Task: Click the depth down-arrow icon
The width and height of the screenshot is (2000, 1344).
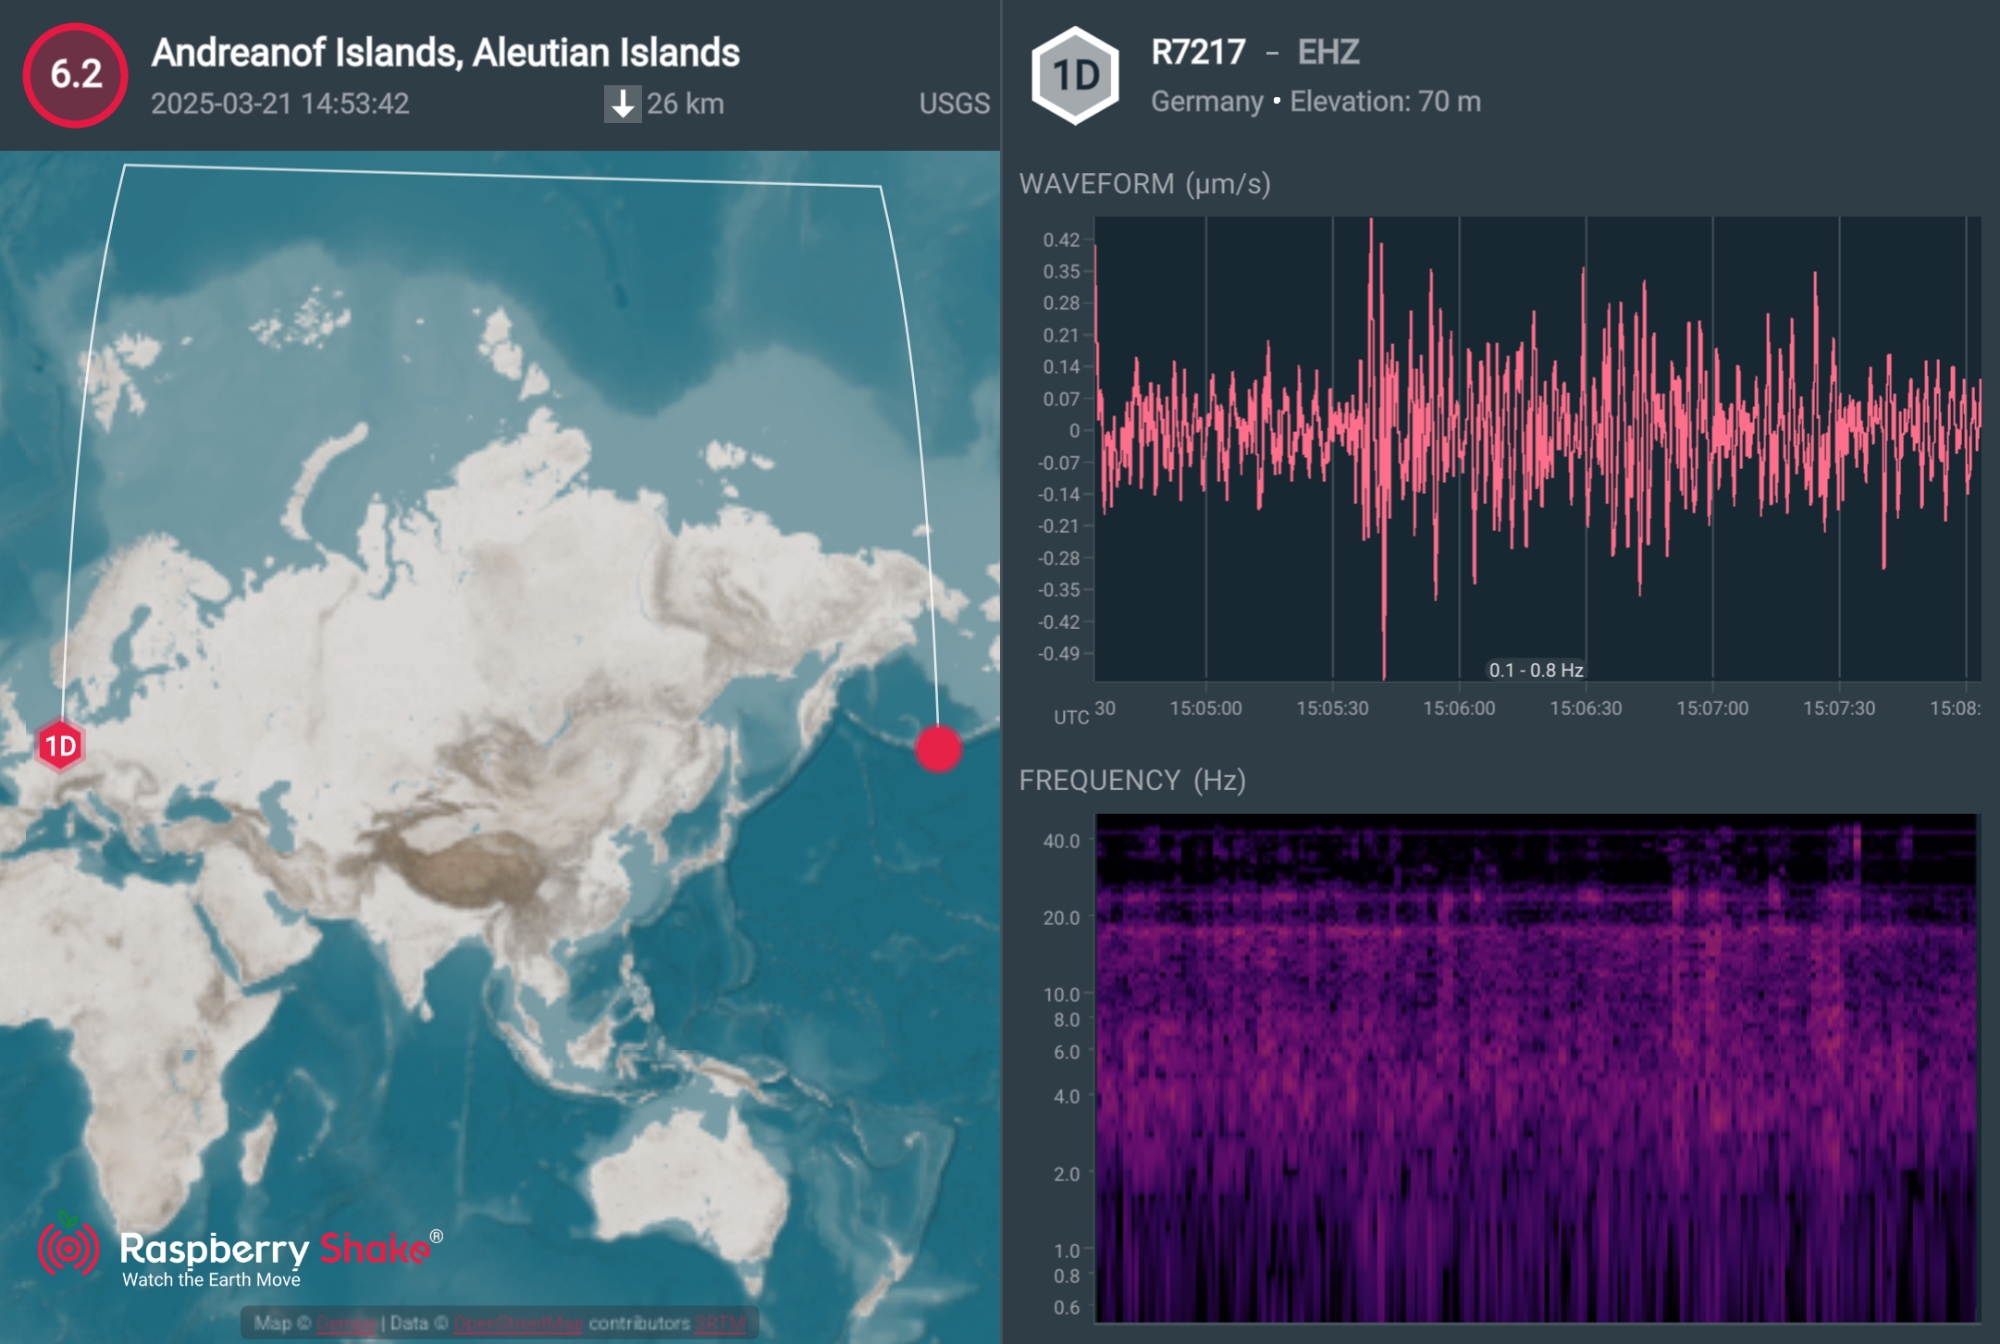Action: point(622,104)
